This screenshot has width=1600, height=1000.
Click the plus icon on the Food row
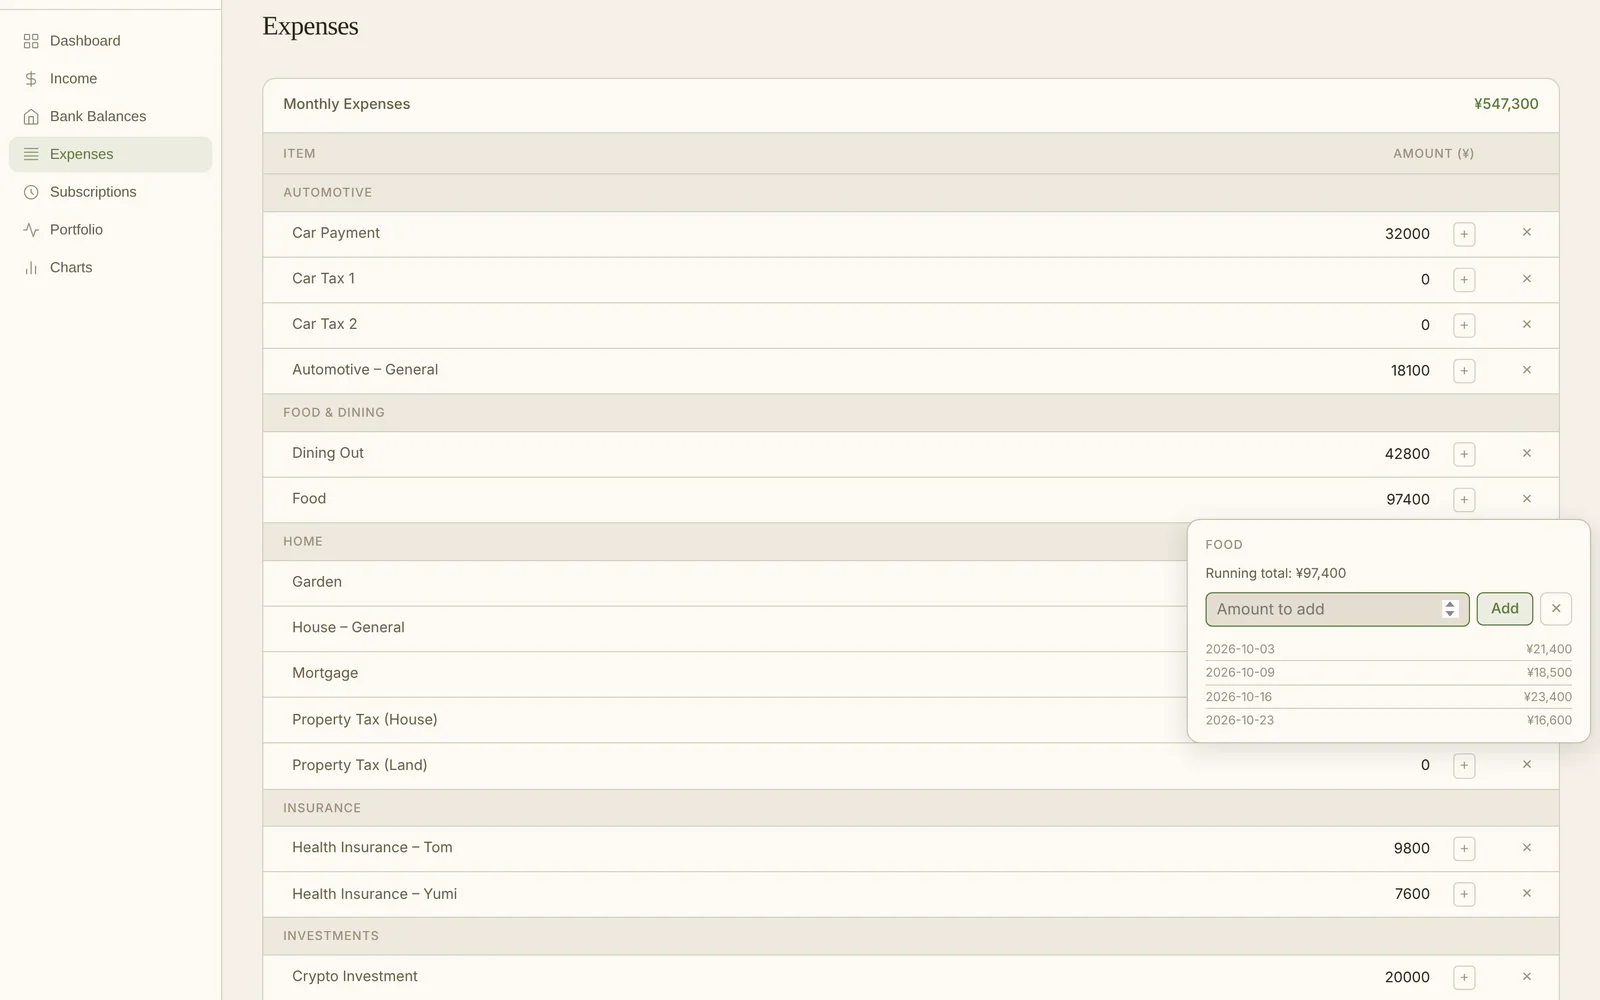[x=1464, y=499]
